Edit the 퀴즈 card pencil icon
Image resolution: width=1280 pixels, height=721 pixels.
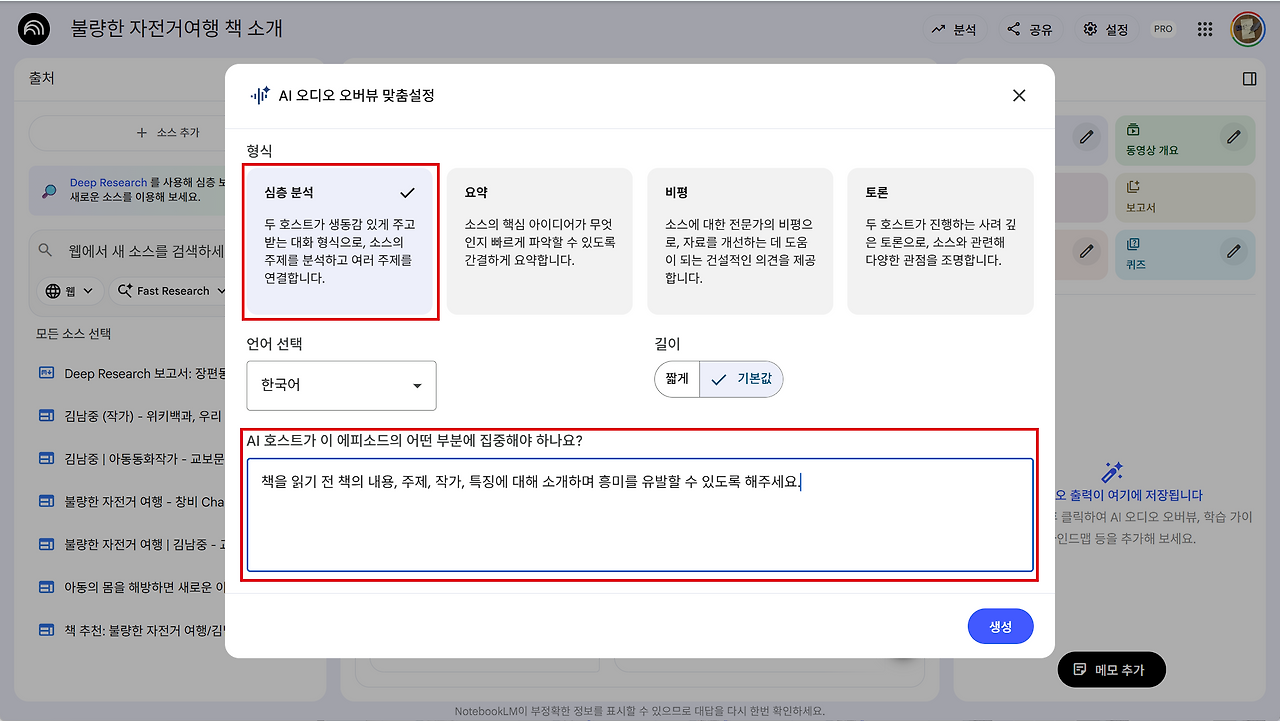pyautogui.click(x=1234, y=250)
